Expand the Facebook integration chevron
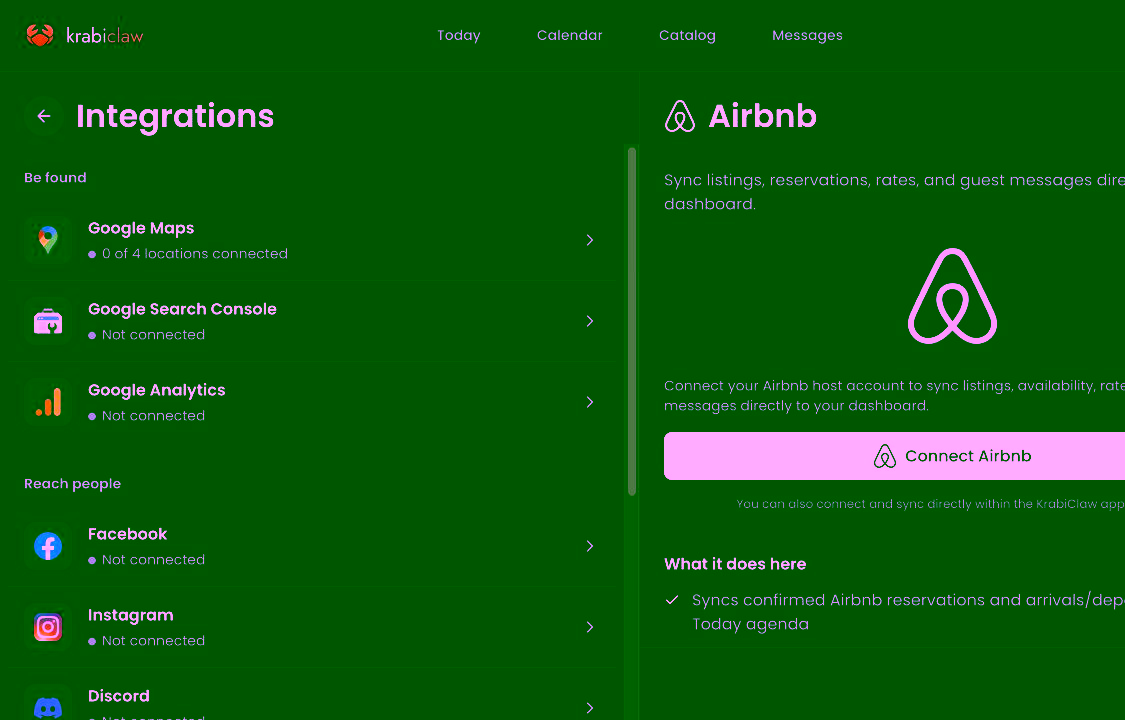 coord(590,546)
